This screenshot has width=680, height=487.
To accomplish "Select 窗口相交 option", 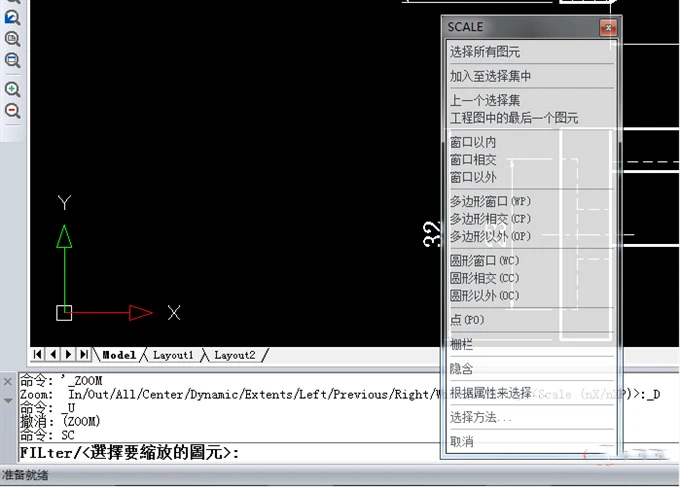I will (x=530, y=160).
